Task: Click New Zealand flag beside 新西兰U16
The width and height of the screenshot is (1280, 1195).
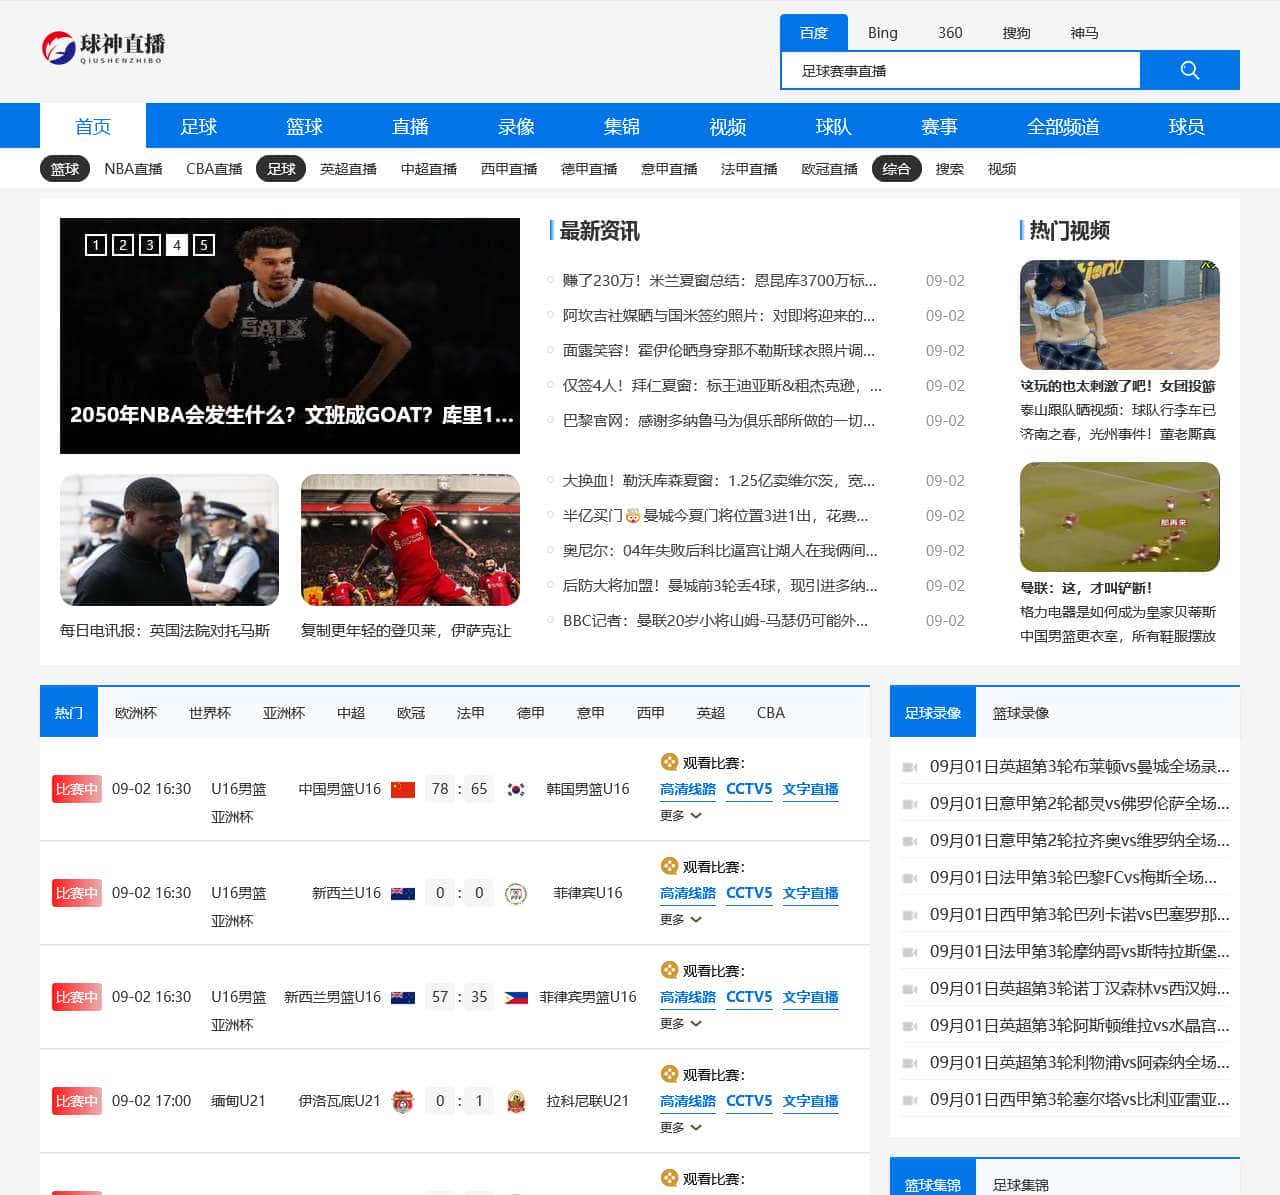Action: tap(403, 893)
